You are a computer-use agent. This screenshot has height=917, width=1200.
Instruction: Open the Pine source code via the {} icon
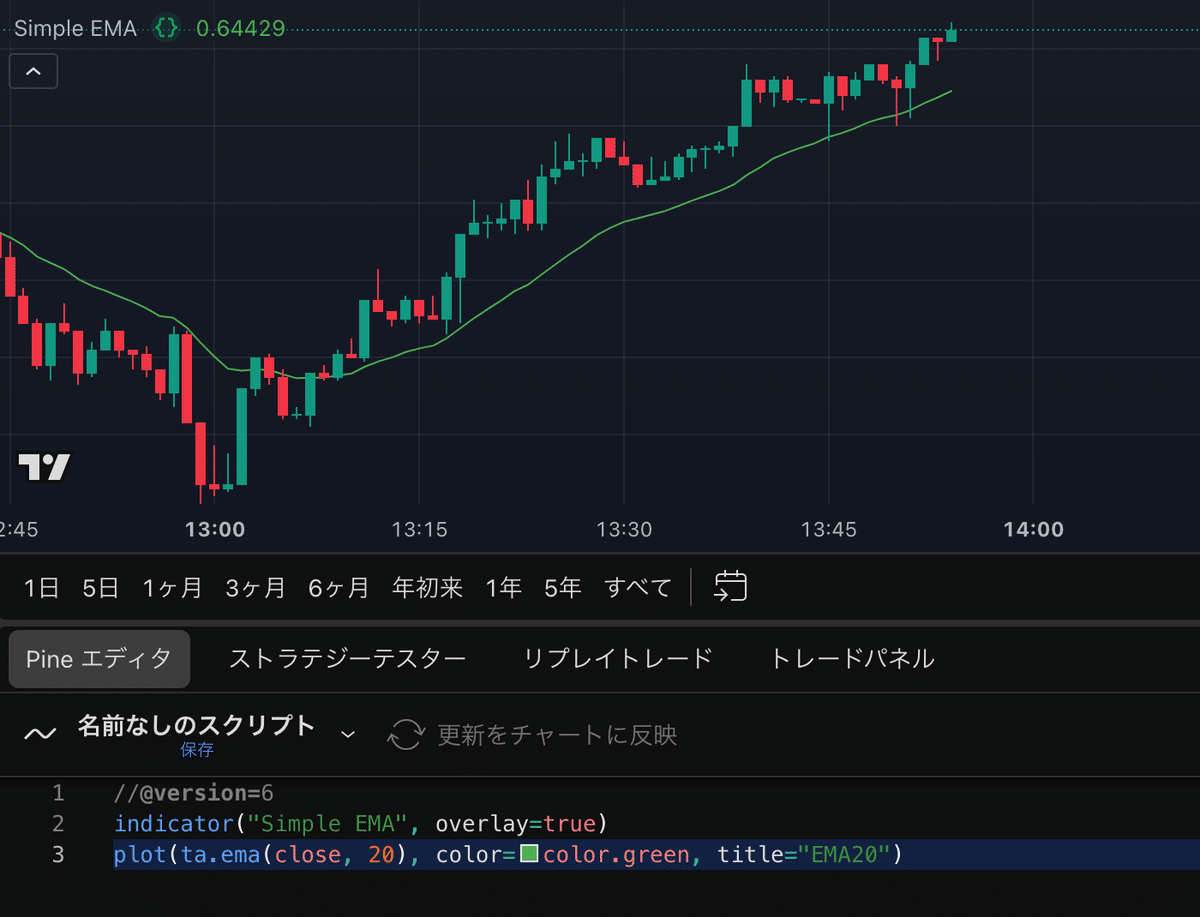pos(166,28)
